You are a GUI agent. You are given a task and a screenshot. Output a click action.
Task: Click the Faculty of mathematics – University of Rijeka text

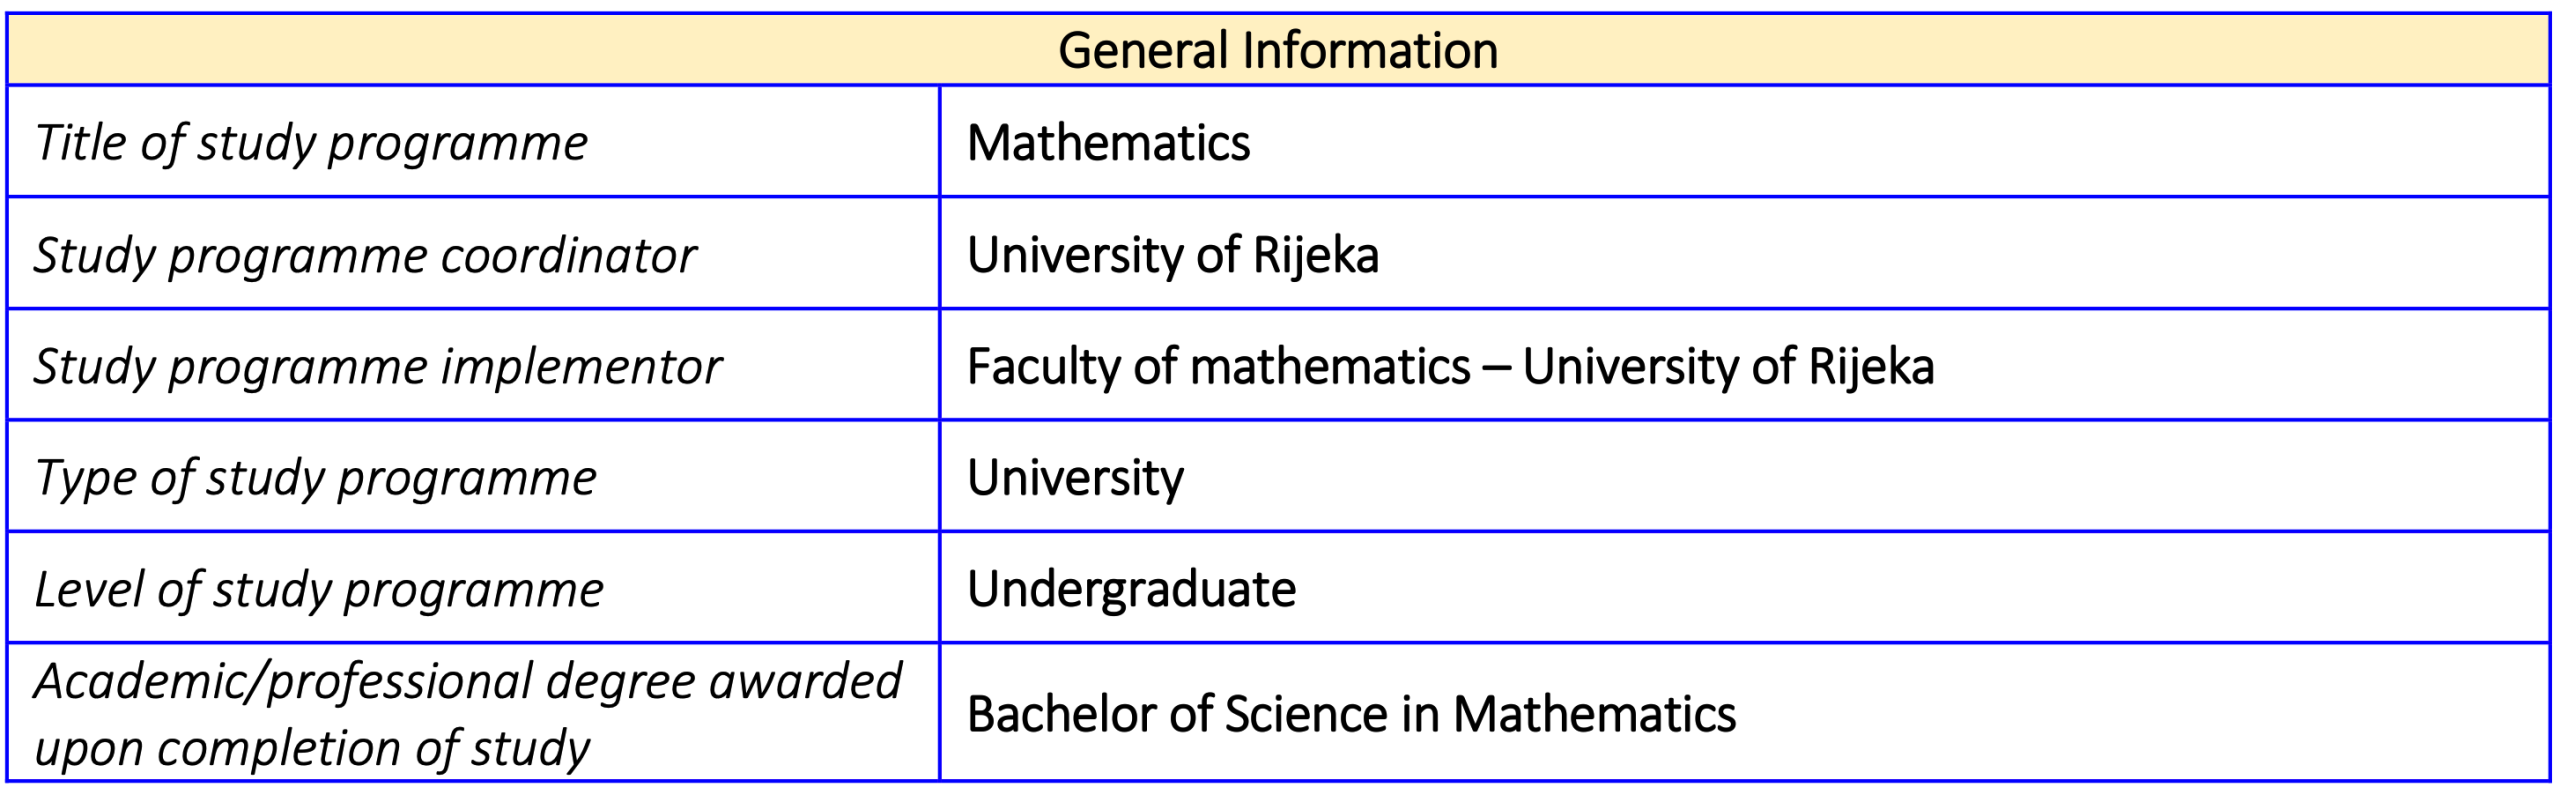click(1450, 367)
